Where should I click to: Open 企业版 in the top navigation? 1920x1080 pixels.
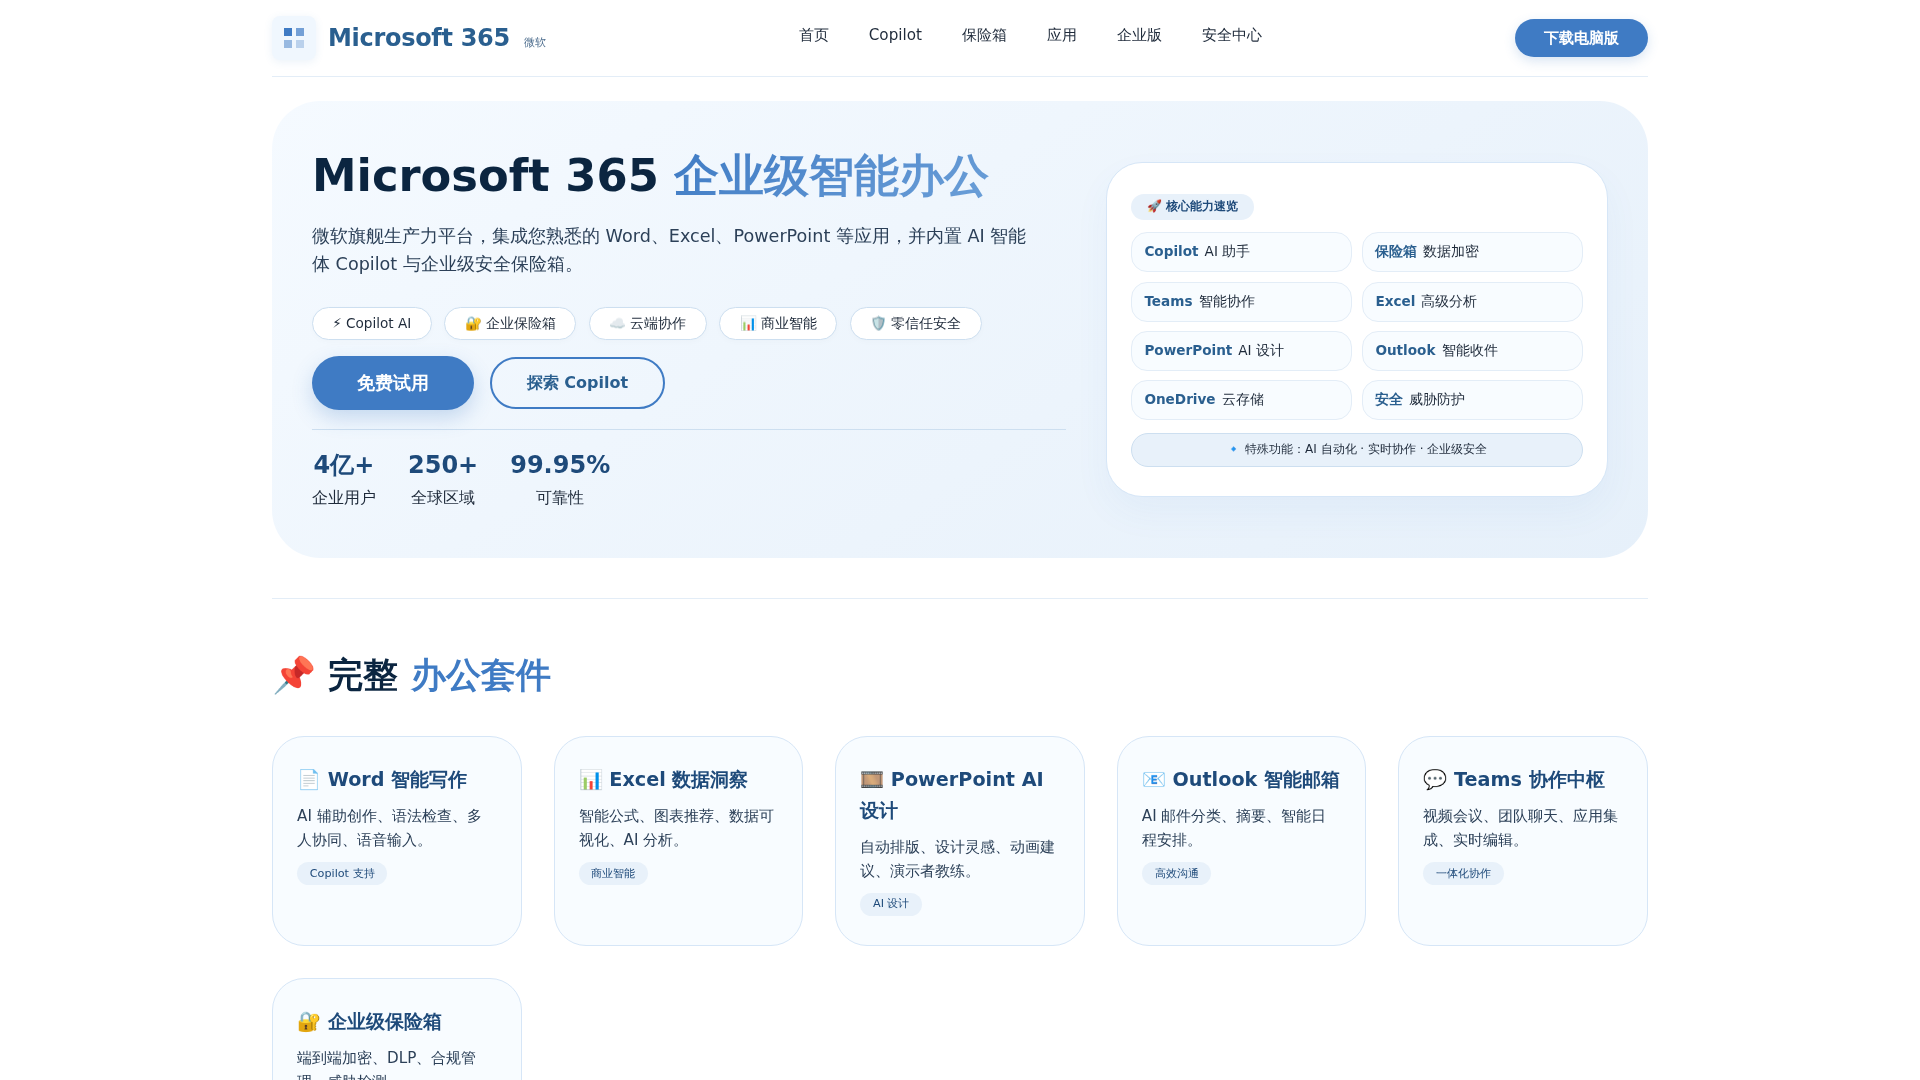(1139, 35)
